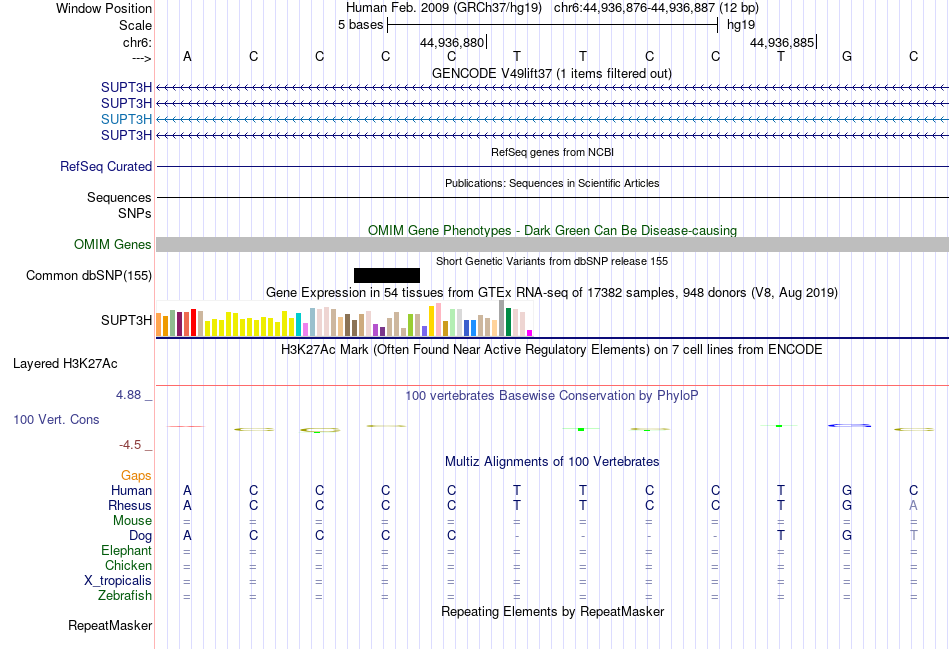The height and width of the screenshot is (649, 950).
Task: Click the 44,936,885 ruler position marker
Action: (x=783, y=42)
